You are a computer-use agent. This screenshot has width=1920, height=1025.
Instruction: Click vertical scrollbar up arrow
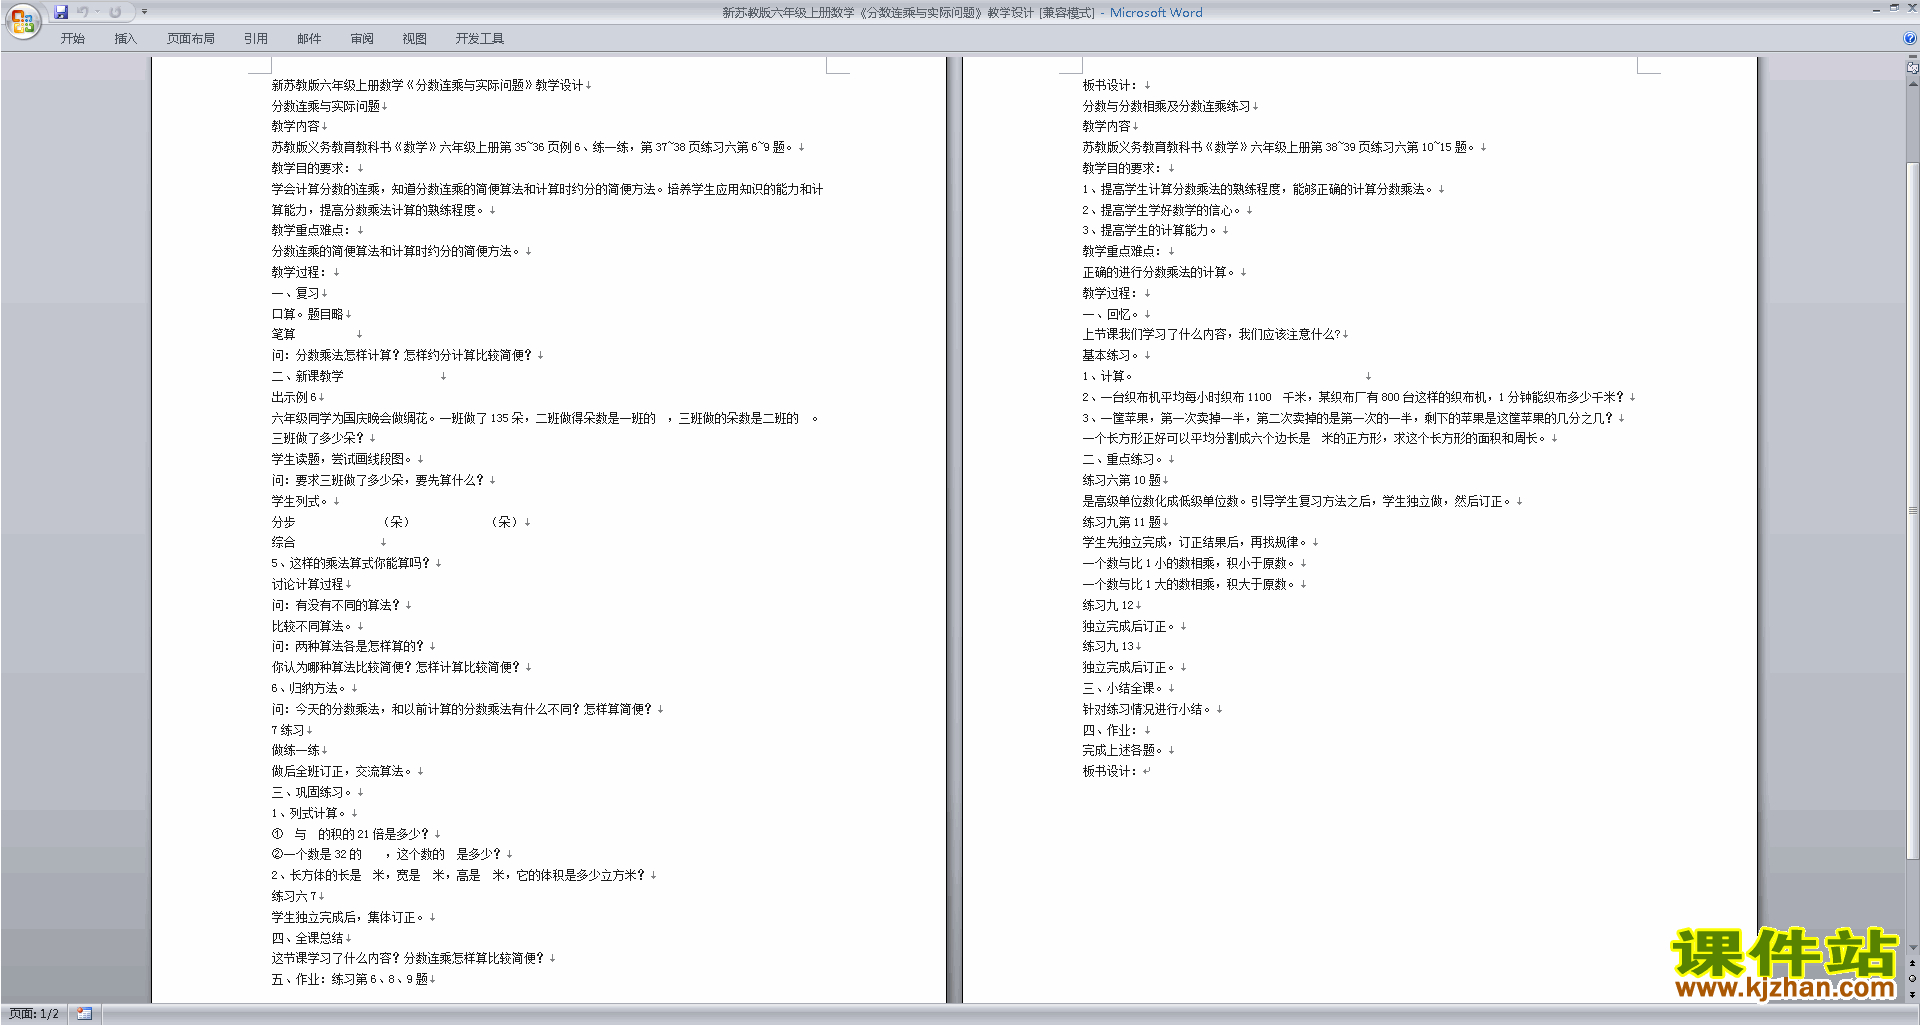(1912, 84)
